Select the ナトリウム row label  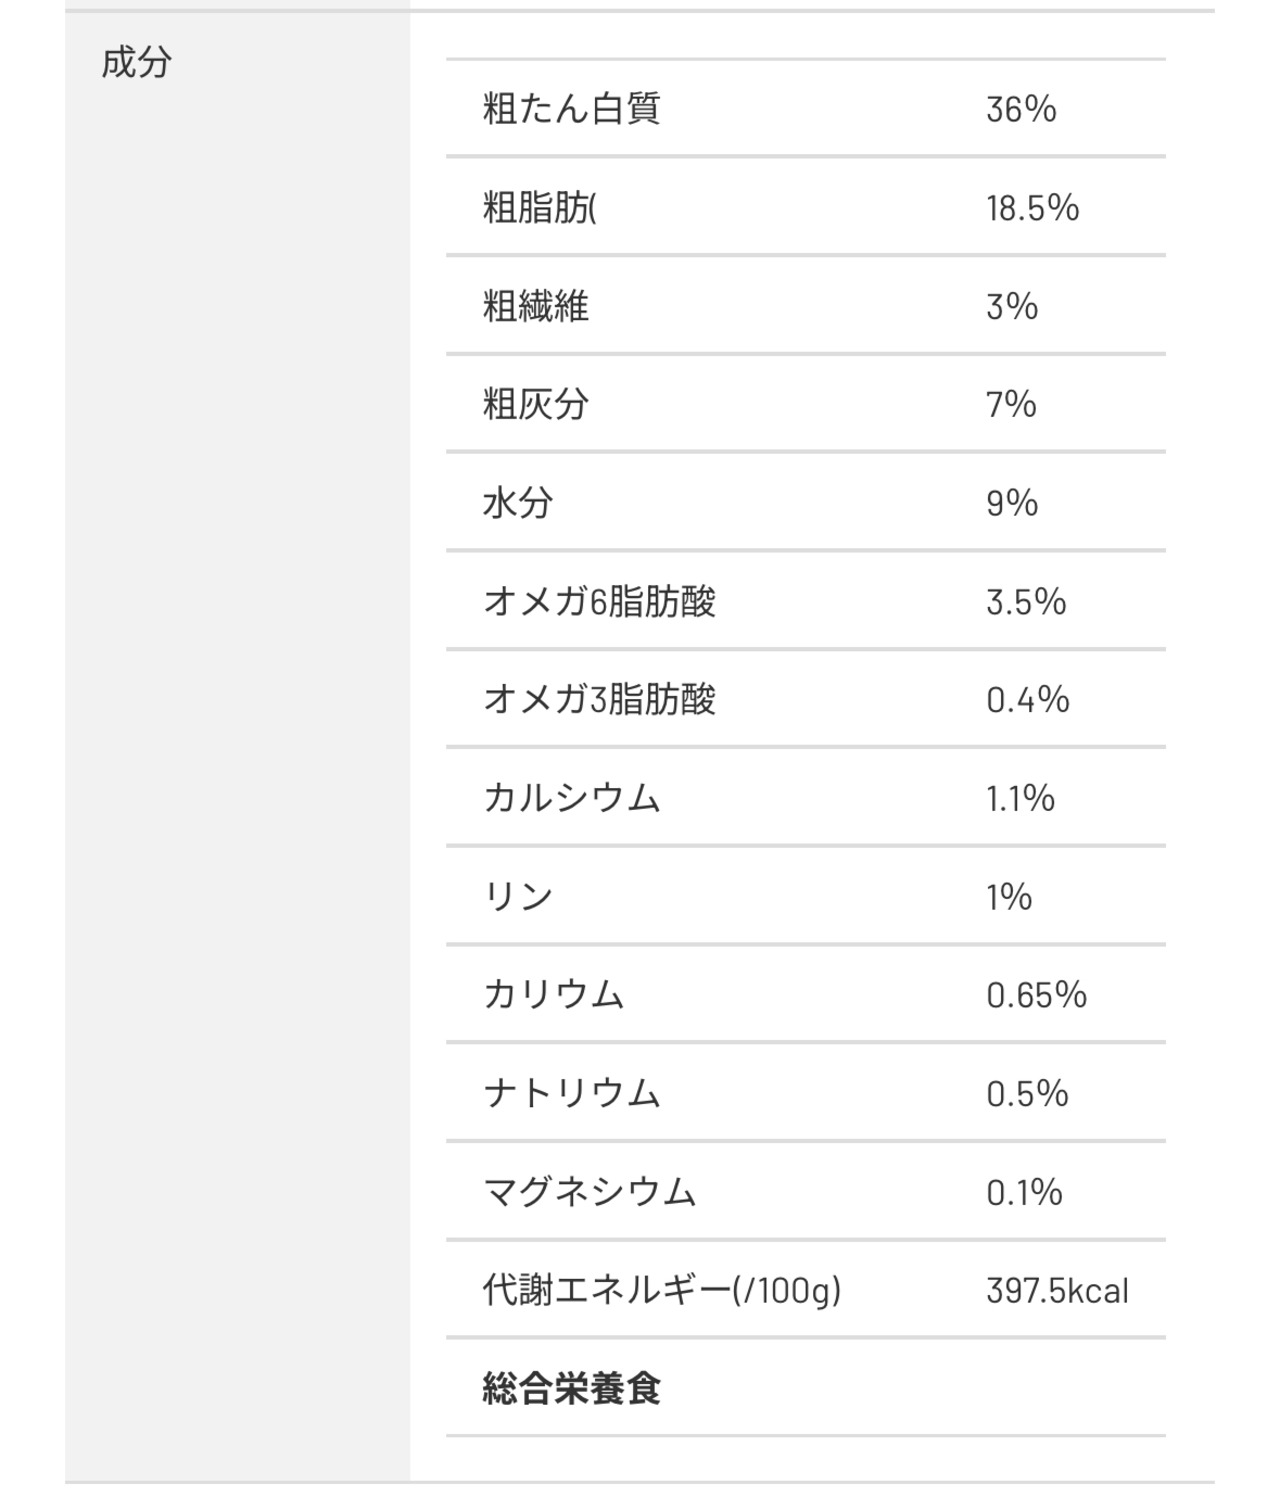click(x=571, y=1093)
